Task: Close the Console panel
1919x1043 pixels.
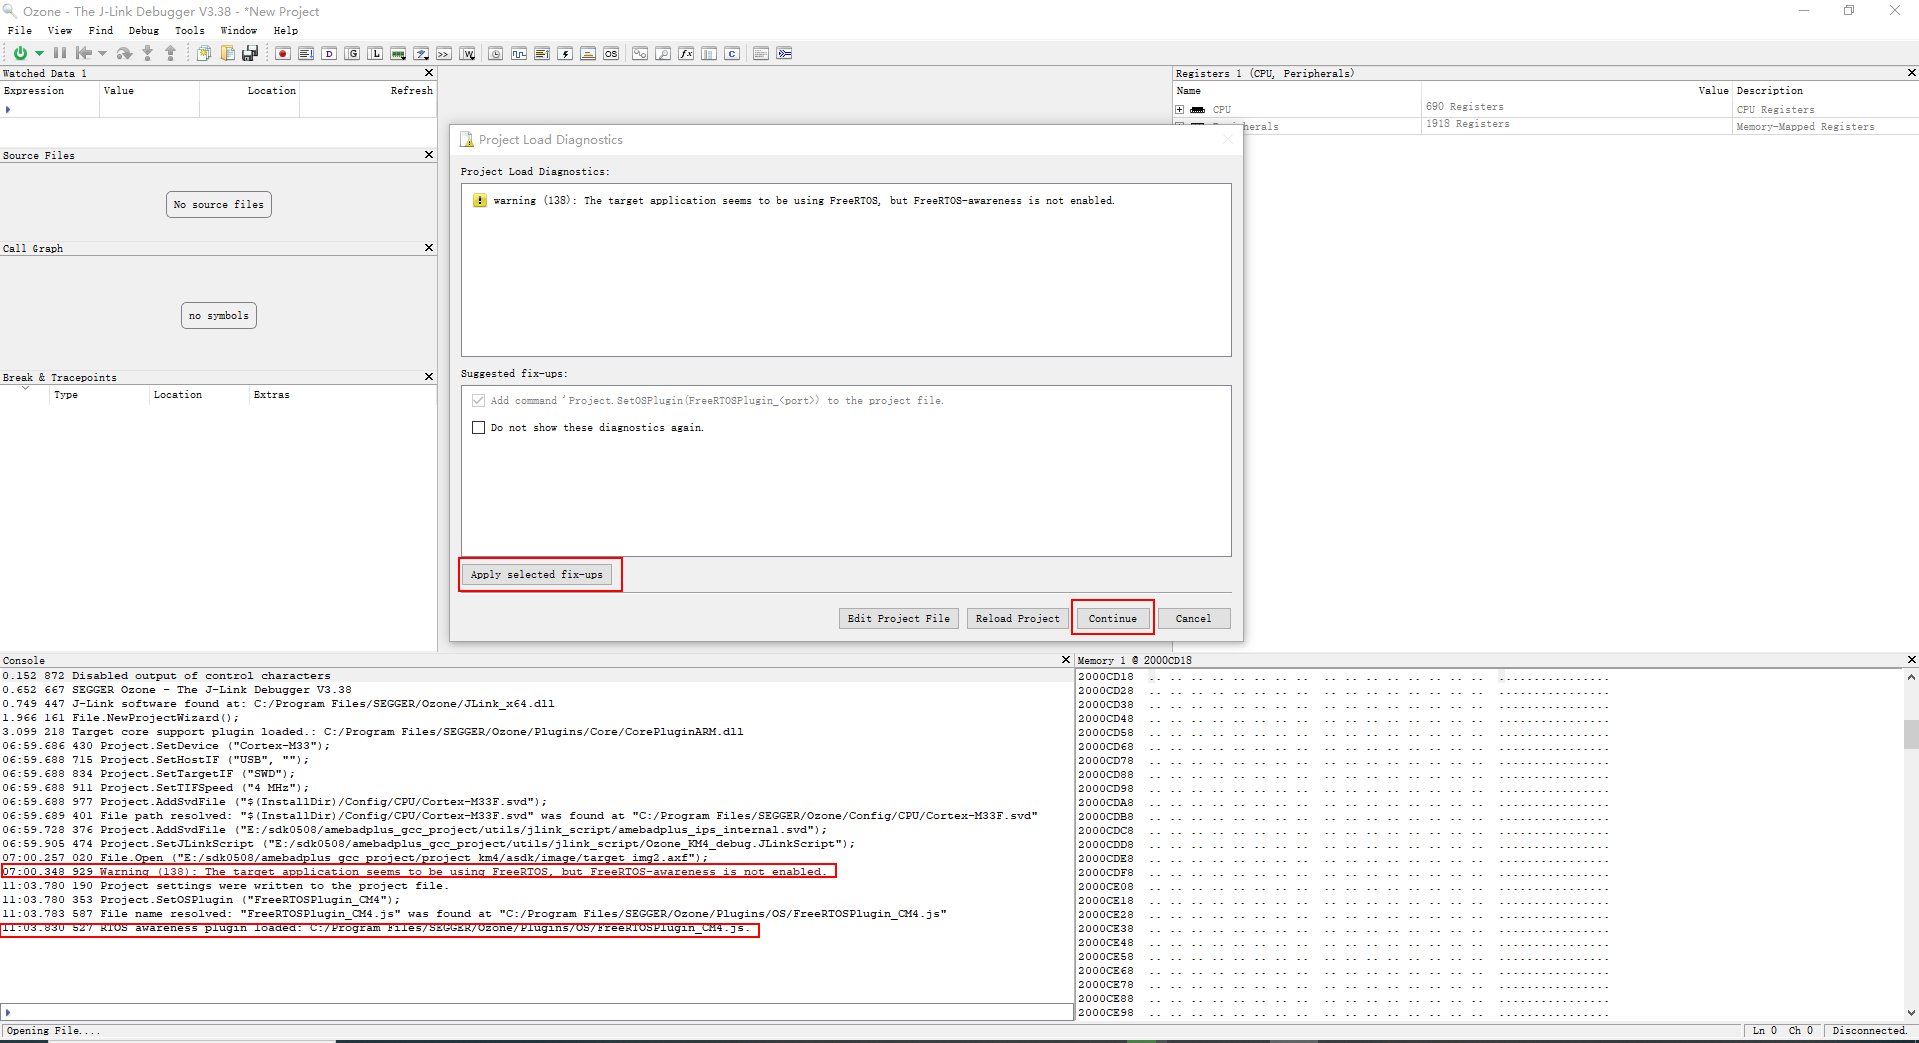Action: pyautogui.click(x=1065, y=660)
